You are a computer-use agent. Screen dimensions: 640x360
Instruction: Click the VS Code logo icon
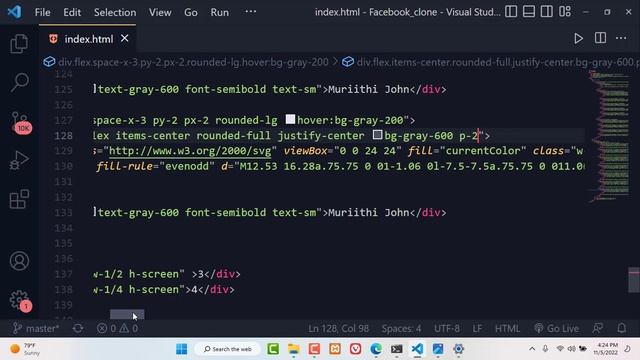point(15,12)
